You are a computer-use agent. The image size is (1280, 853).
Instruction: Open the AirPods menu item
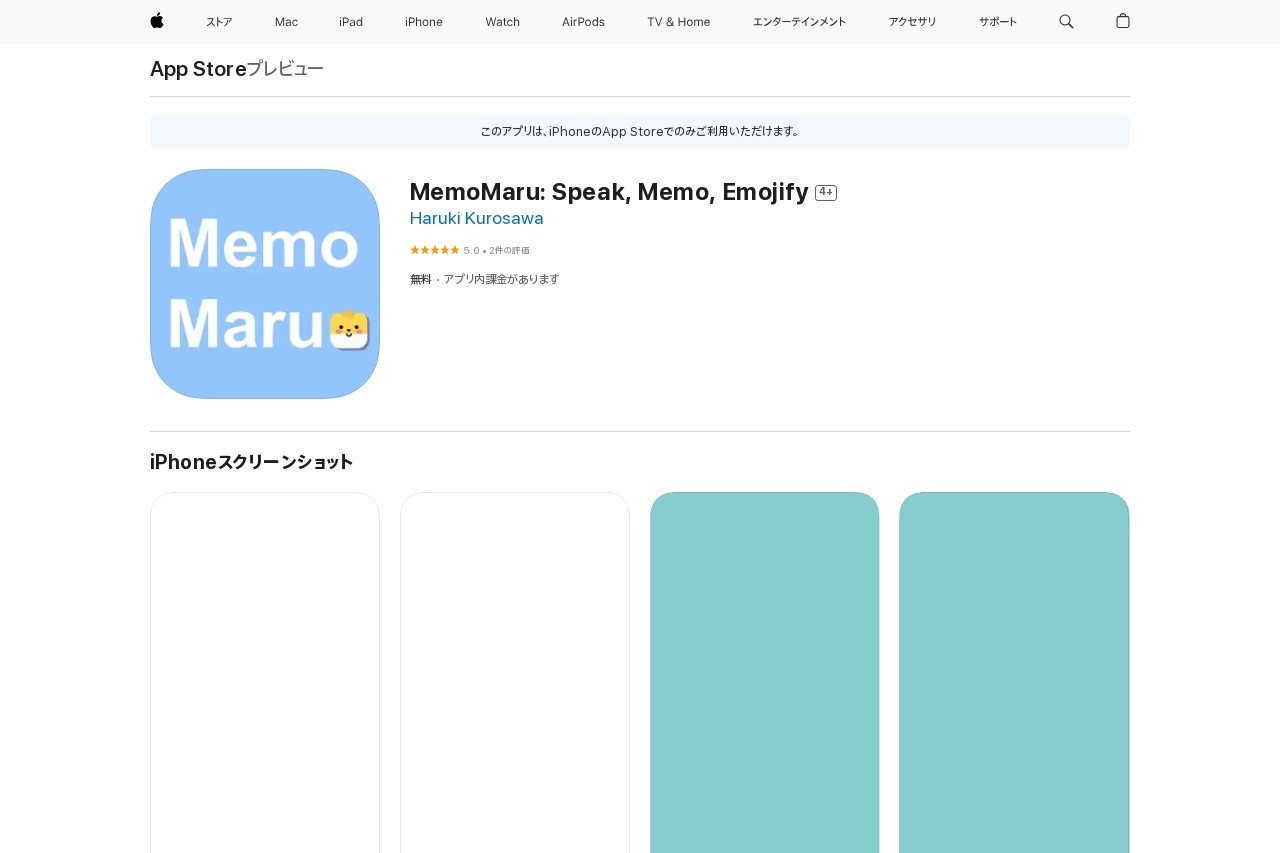583,22
